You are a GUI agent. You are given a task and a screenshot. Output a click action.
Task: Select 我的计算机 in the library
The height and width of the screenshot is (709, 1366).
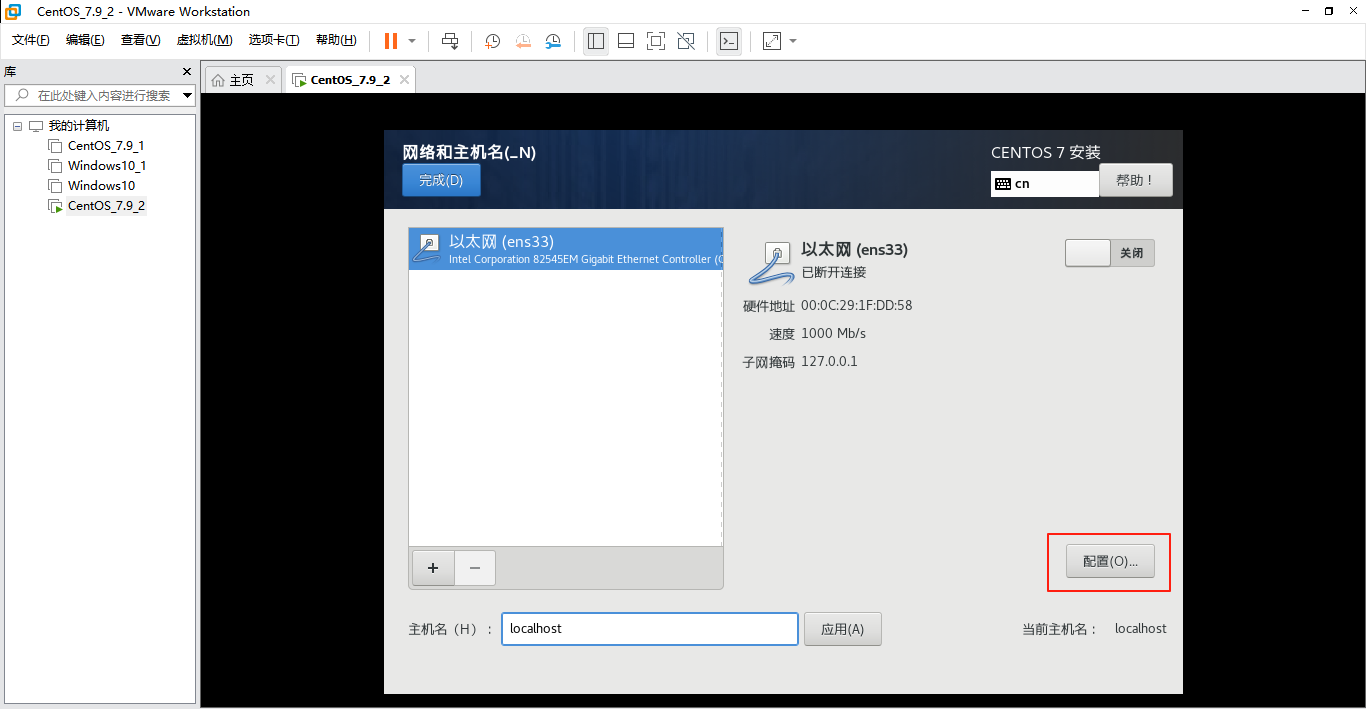pos(79,126)
